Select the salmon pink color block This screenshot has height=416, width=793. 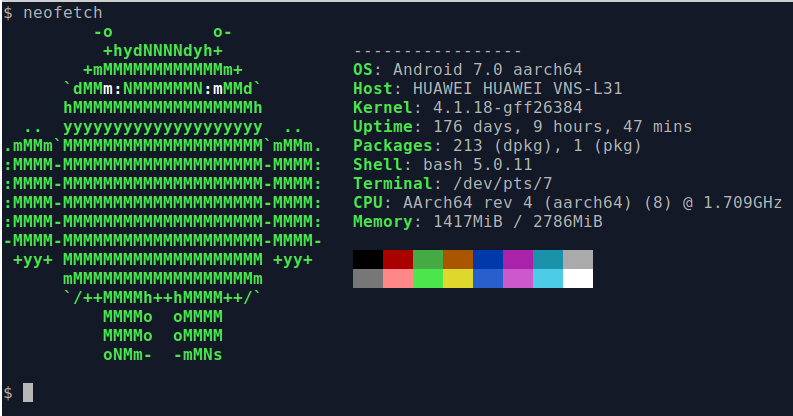click(x=398, y=278)
